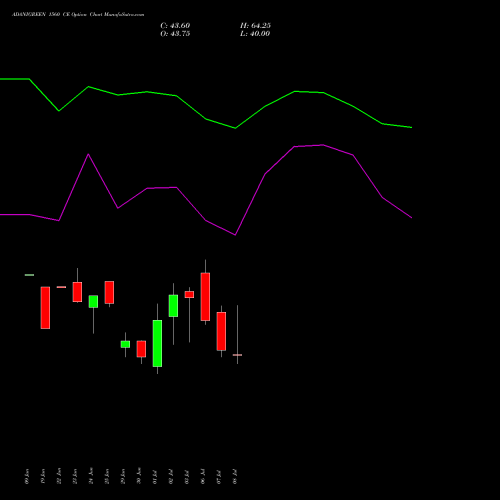Click the small green candle above 29 Jun

pos(125,344)
